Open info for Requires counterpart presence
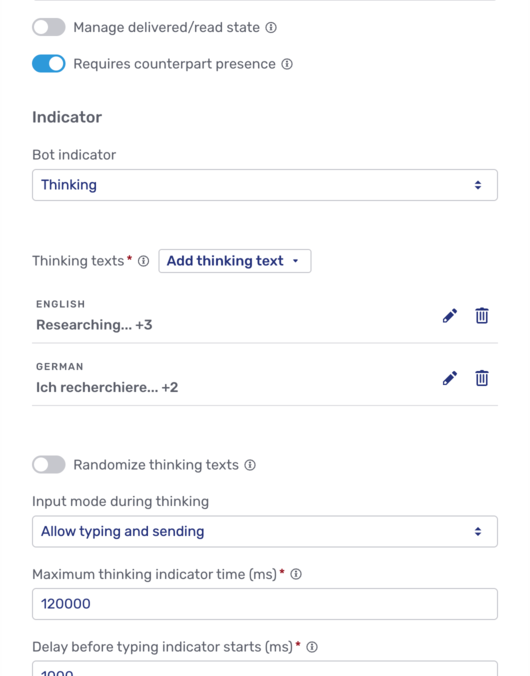530x676 pixels. pos(287,64)
